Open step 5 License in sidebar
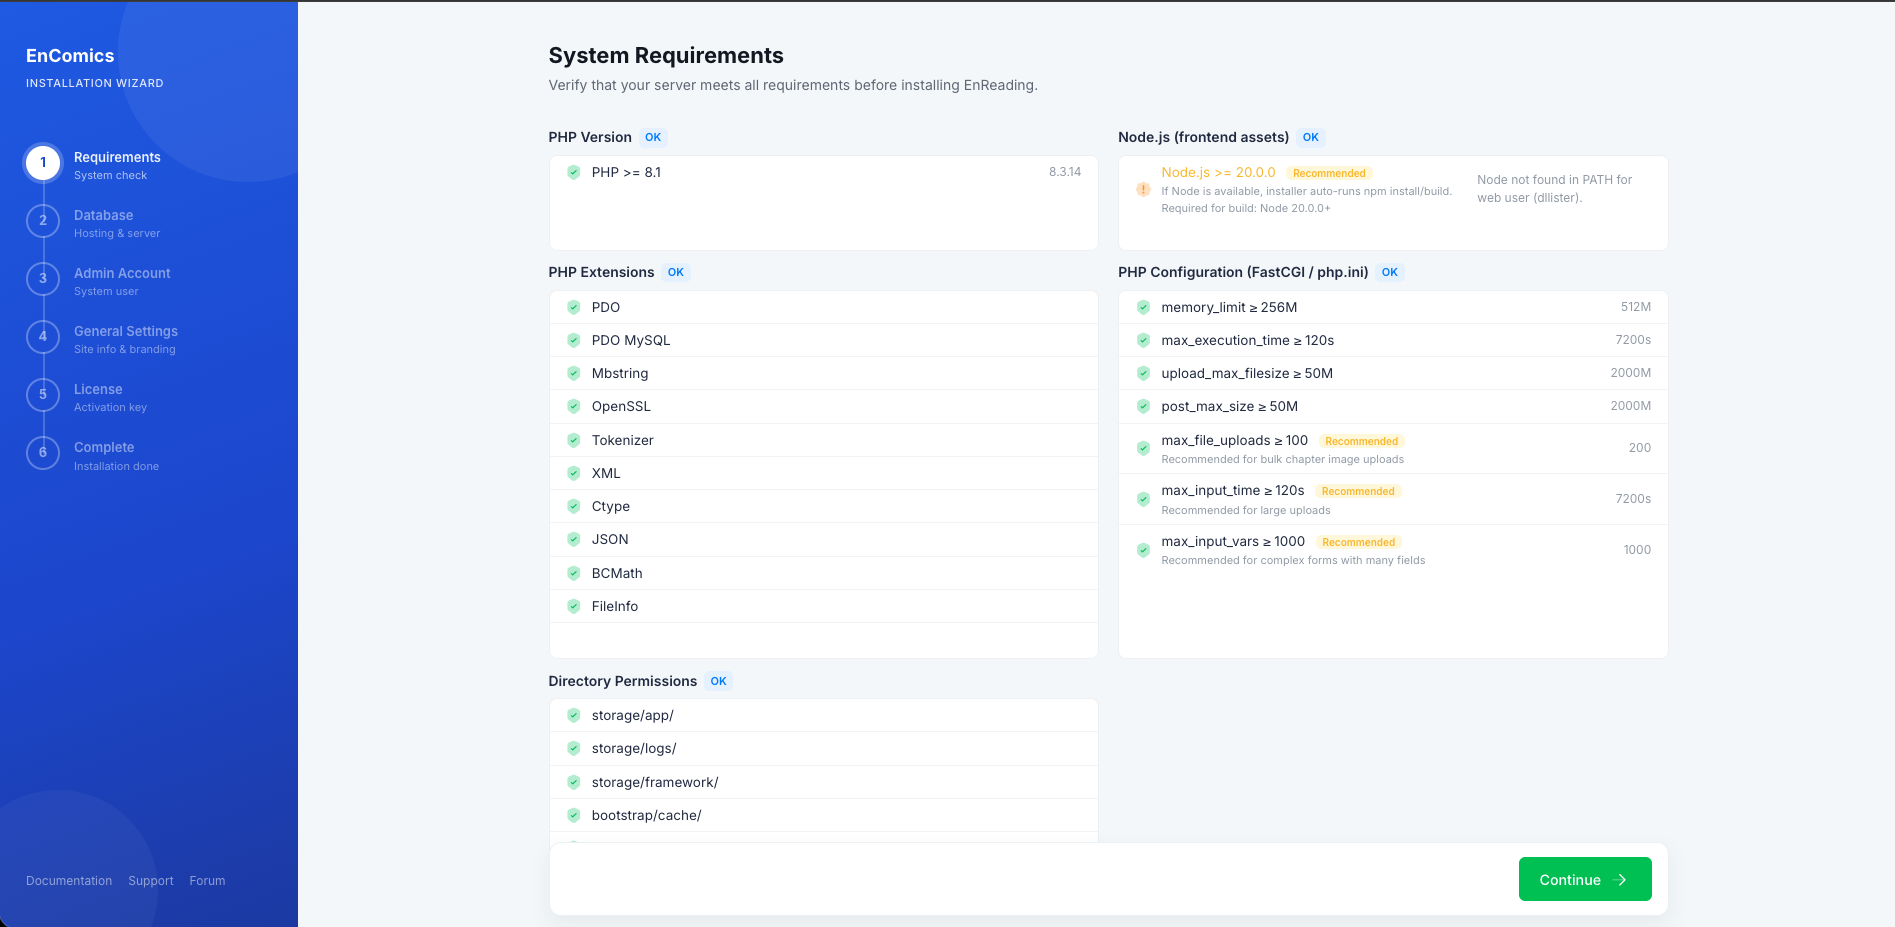This screenshot has height=927, width=1895. (87, 396)
